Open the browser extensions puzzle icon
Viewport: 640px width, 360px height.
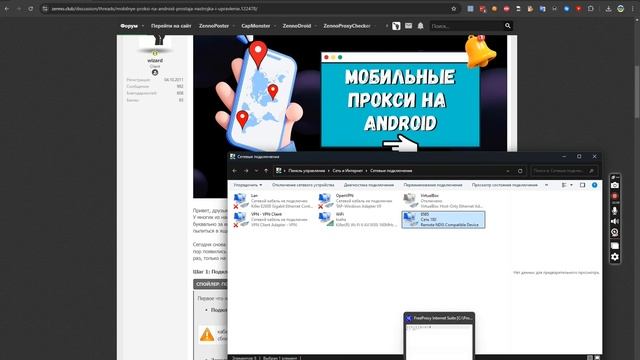coord(591,9)
